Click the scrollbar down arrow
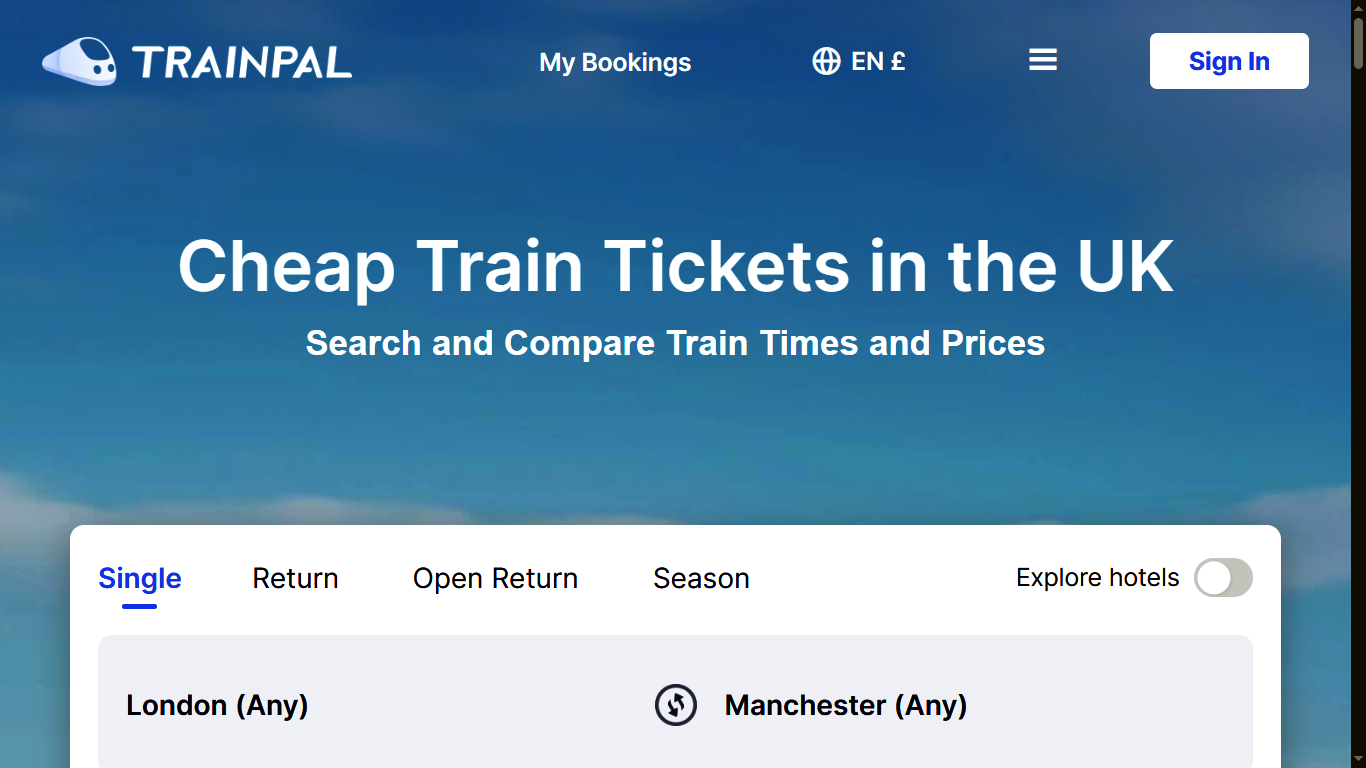Image resolution: width=1366 pixels, height=768 pixels. 1358,760
